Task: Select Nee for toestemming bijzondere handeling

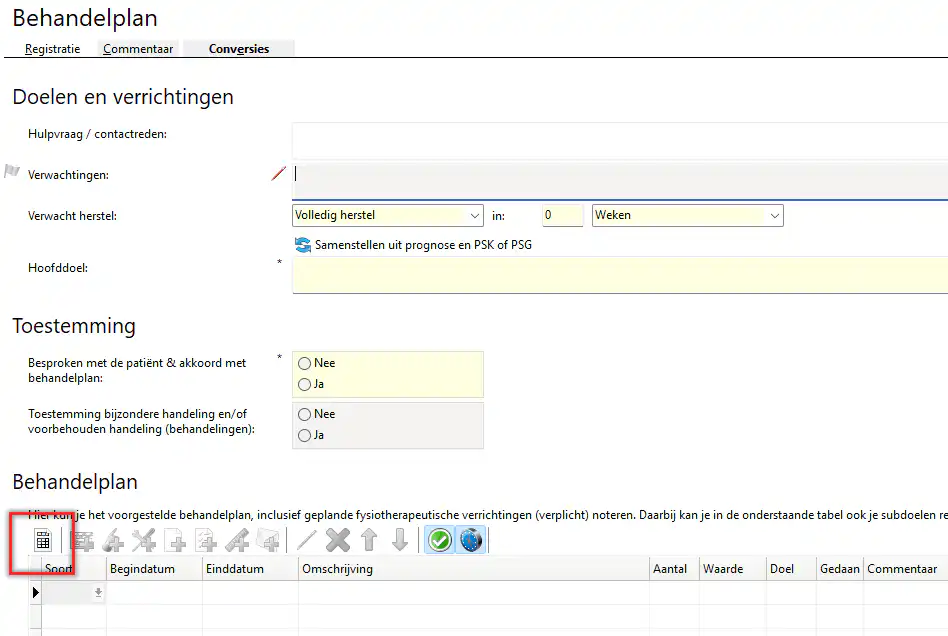Action: (305, 414)
